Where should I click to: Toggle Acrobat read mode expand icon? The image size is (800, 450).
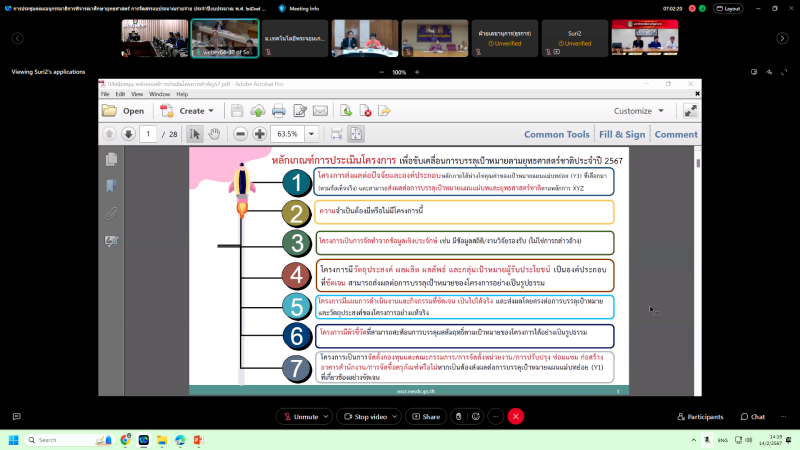point(689,111)
